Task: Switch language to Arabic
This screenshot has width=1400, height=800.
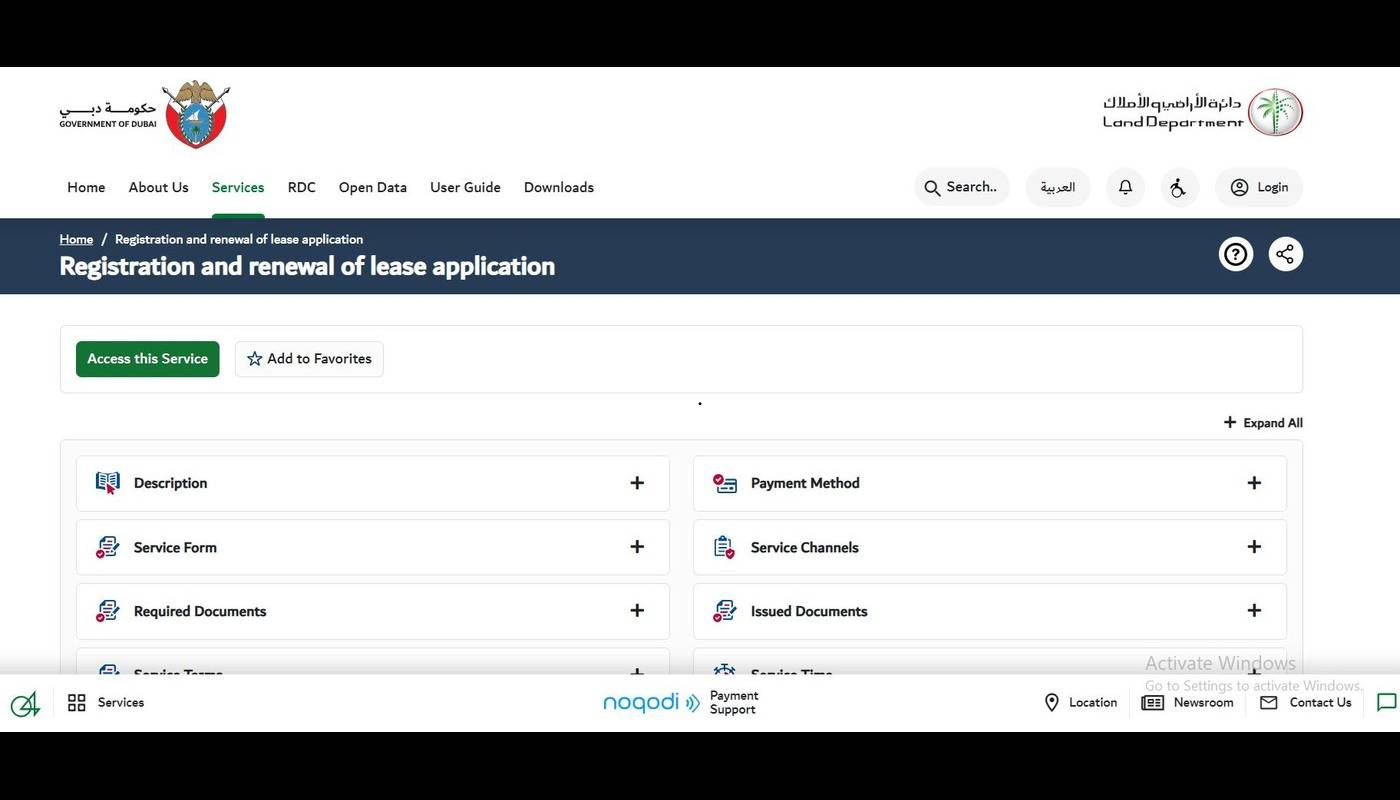Action: click(x=1057, y=187)
